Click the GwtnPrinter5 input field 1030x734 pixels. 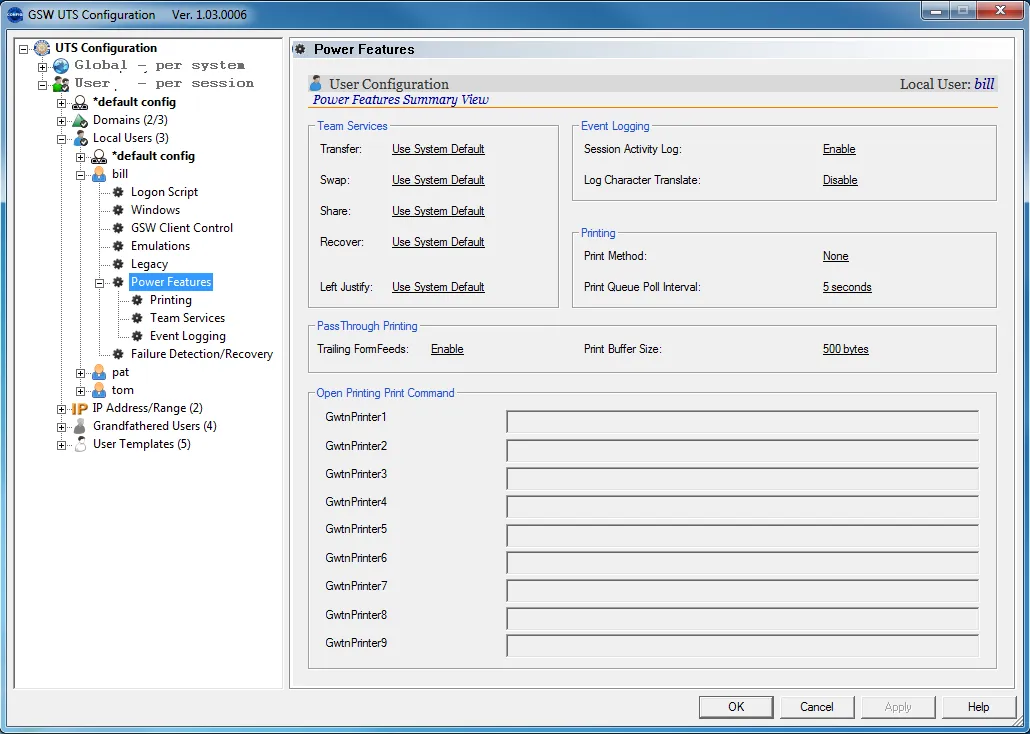click(x=742, y=536)
